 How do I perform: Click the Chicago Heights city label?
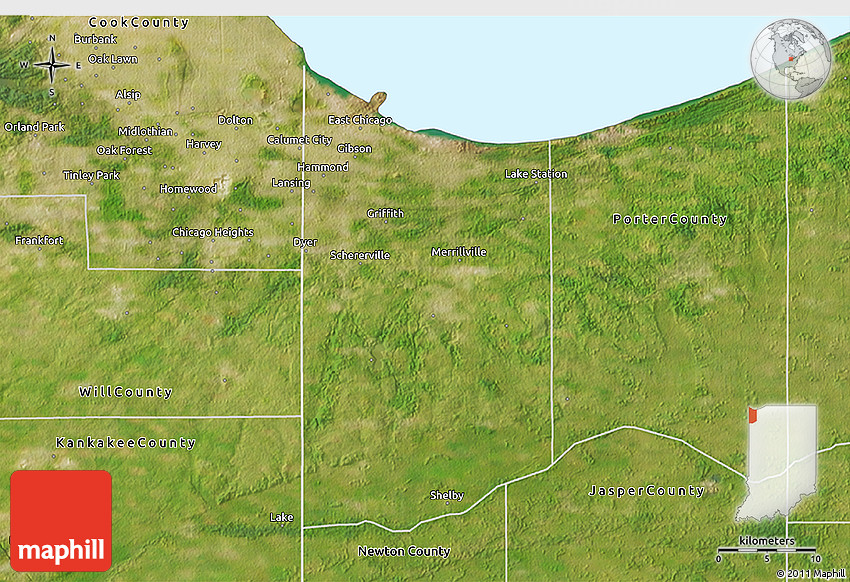pos(212,232)
